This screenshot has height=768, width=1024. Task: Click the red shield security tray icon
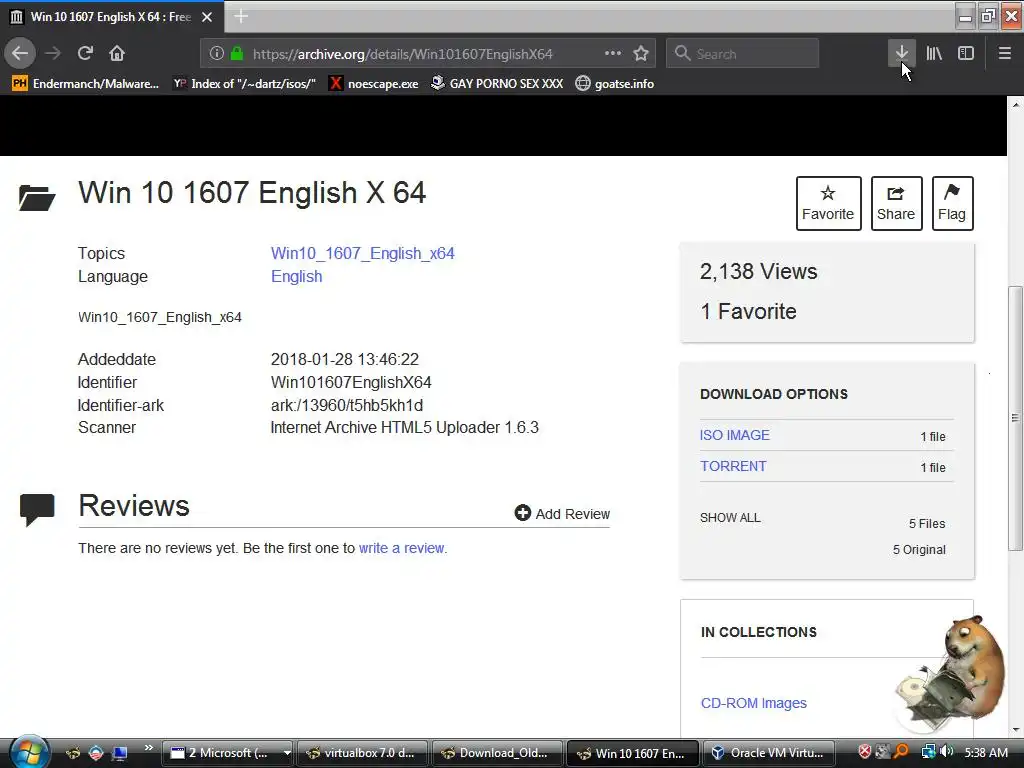[865, 752]
